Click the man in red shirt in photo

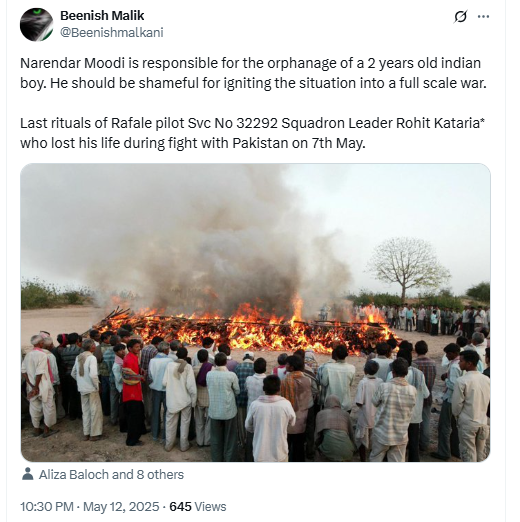click(x=133, y=392)
